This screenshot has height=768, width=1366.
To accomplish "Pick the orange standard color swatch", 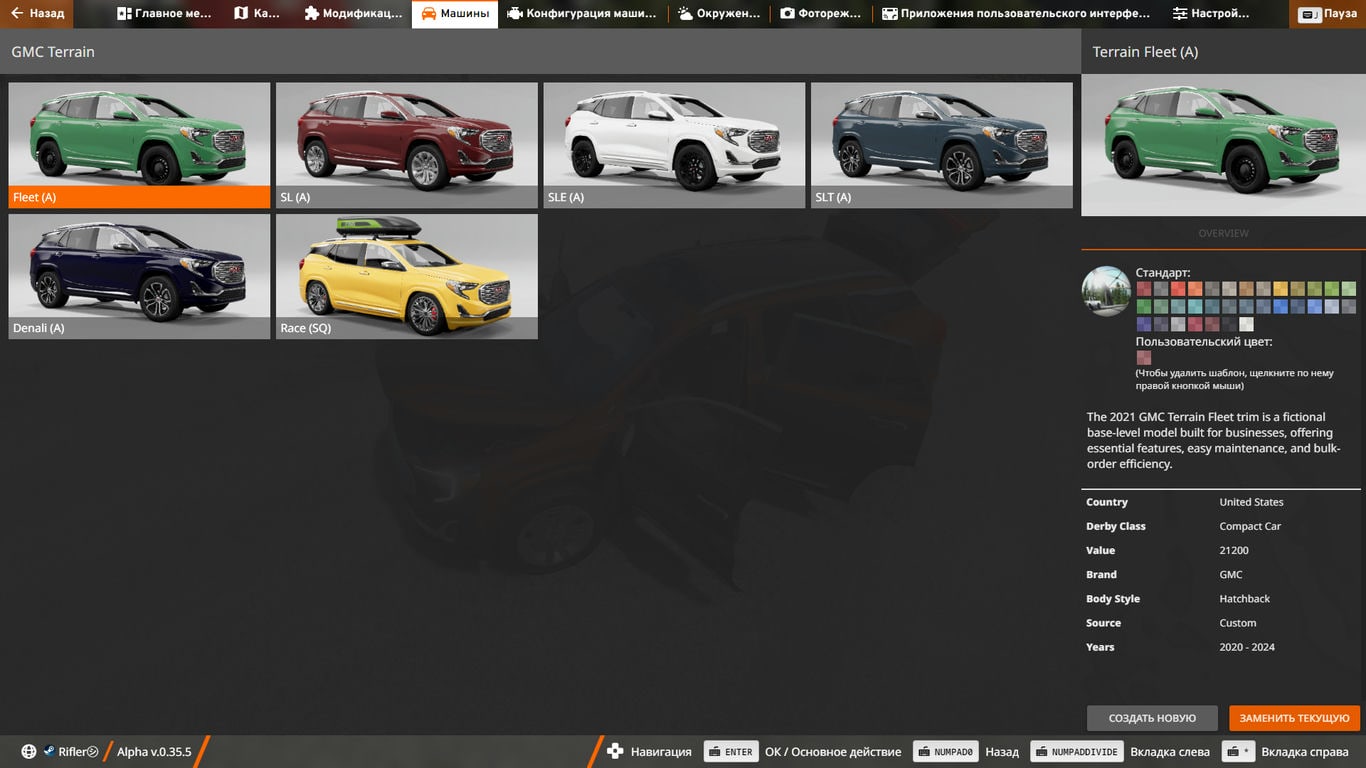I will tap(1195, 289).
